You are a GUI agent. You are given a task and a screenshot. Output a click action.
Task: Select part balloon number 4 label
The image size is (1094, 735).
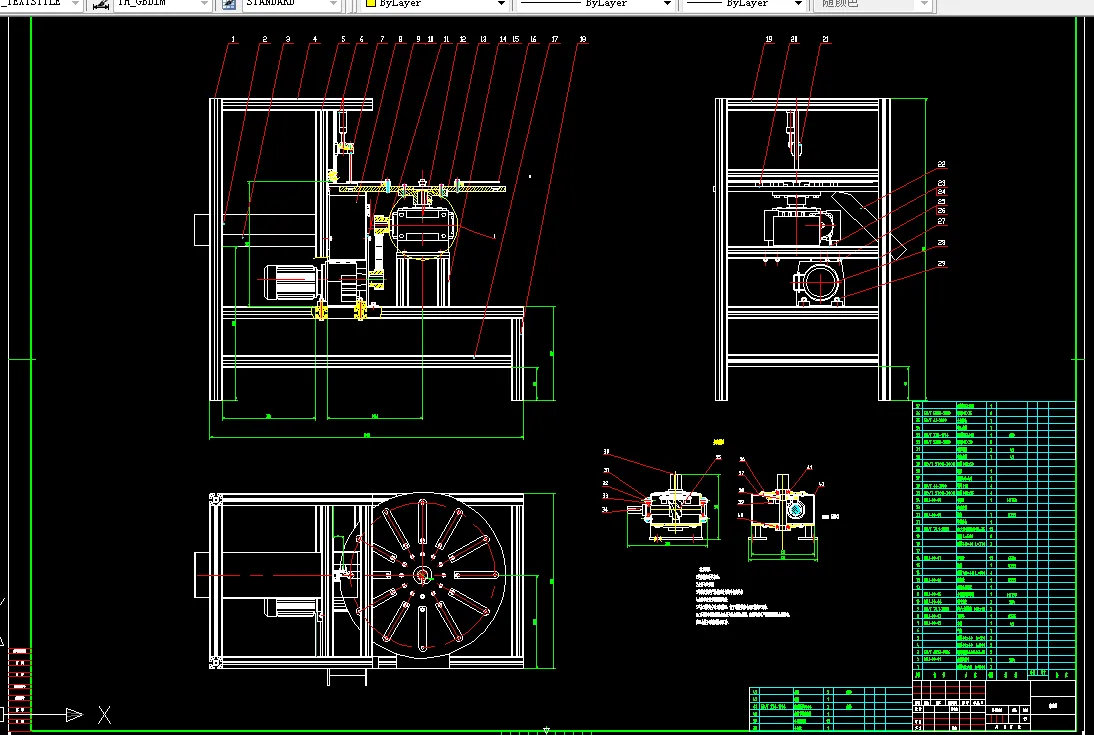click(315, 40)
